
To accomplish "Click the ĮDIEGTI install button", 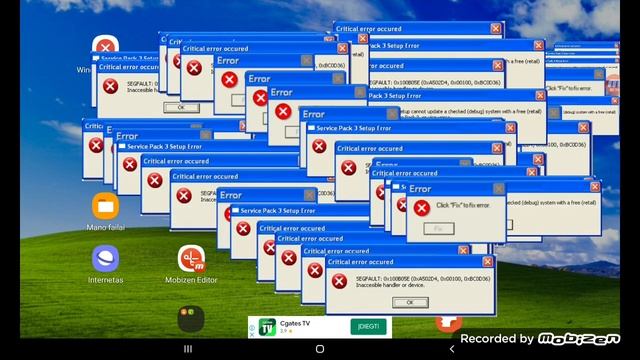I will (x=368, y=327).
